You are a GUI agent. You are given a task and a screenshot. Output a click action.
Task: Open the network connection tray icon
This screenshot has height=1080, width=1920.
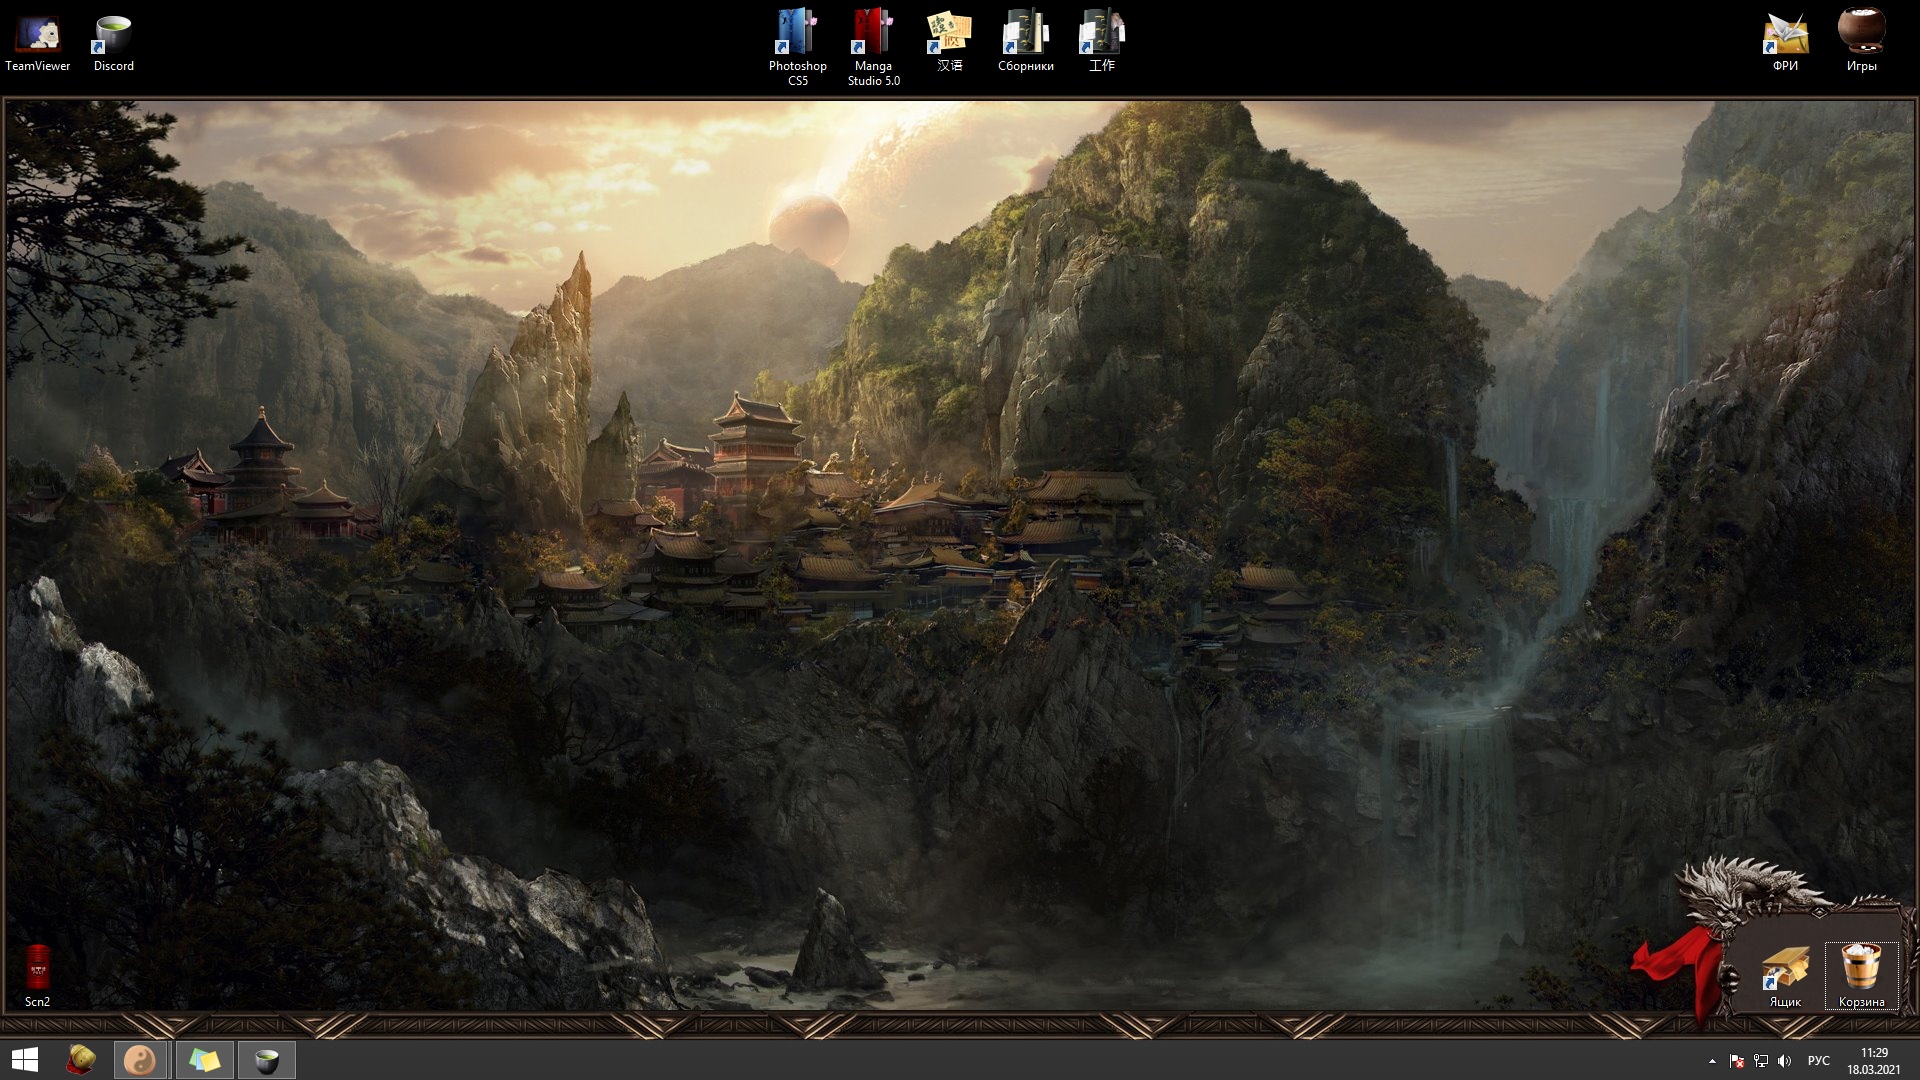[1761, 1061]
